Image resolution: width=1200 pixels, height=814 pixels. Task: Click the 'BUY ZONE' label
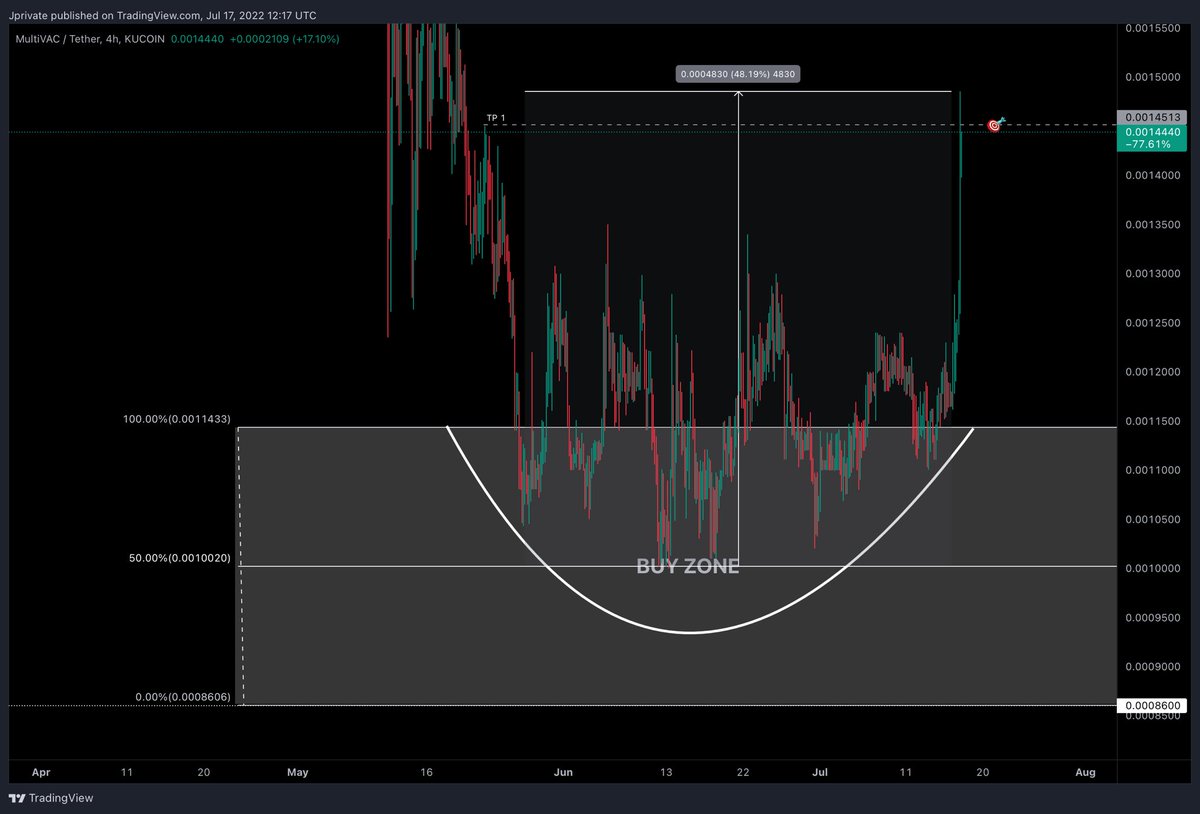coord(688,566)
